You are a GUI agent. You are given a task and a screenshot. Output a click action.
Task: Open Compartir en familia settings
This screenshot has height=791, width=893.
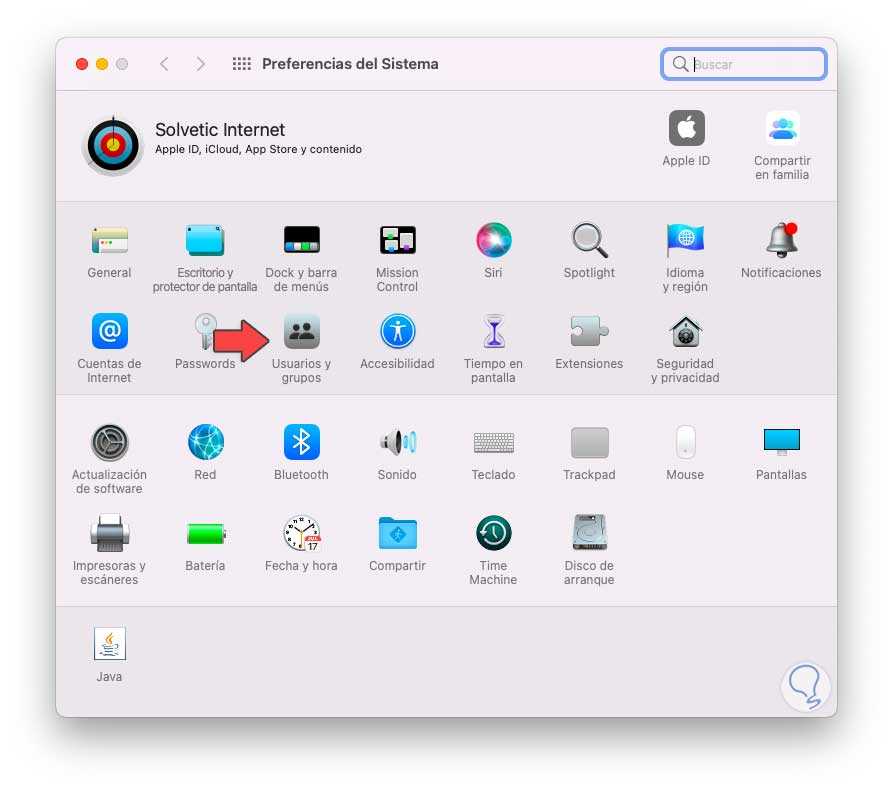tap(783, 129)
